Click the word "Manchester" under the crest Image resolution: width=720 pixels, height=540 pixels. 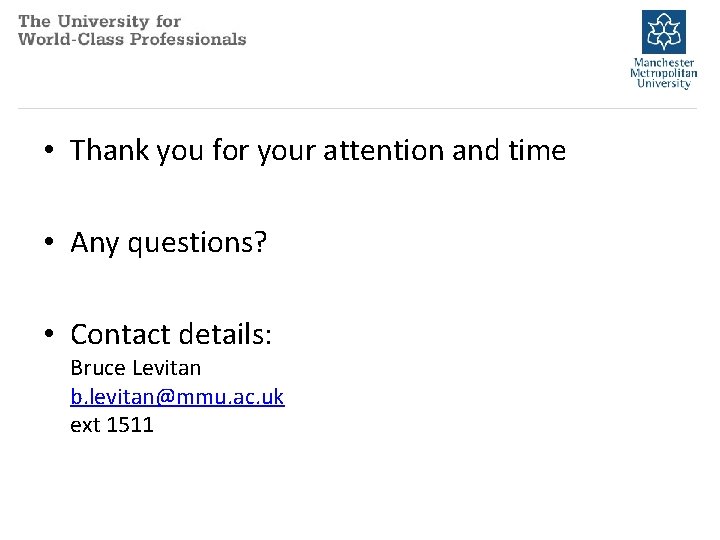click(664, 62)
